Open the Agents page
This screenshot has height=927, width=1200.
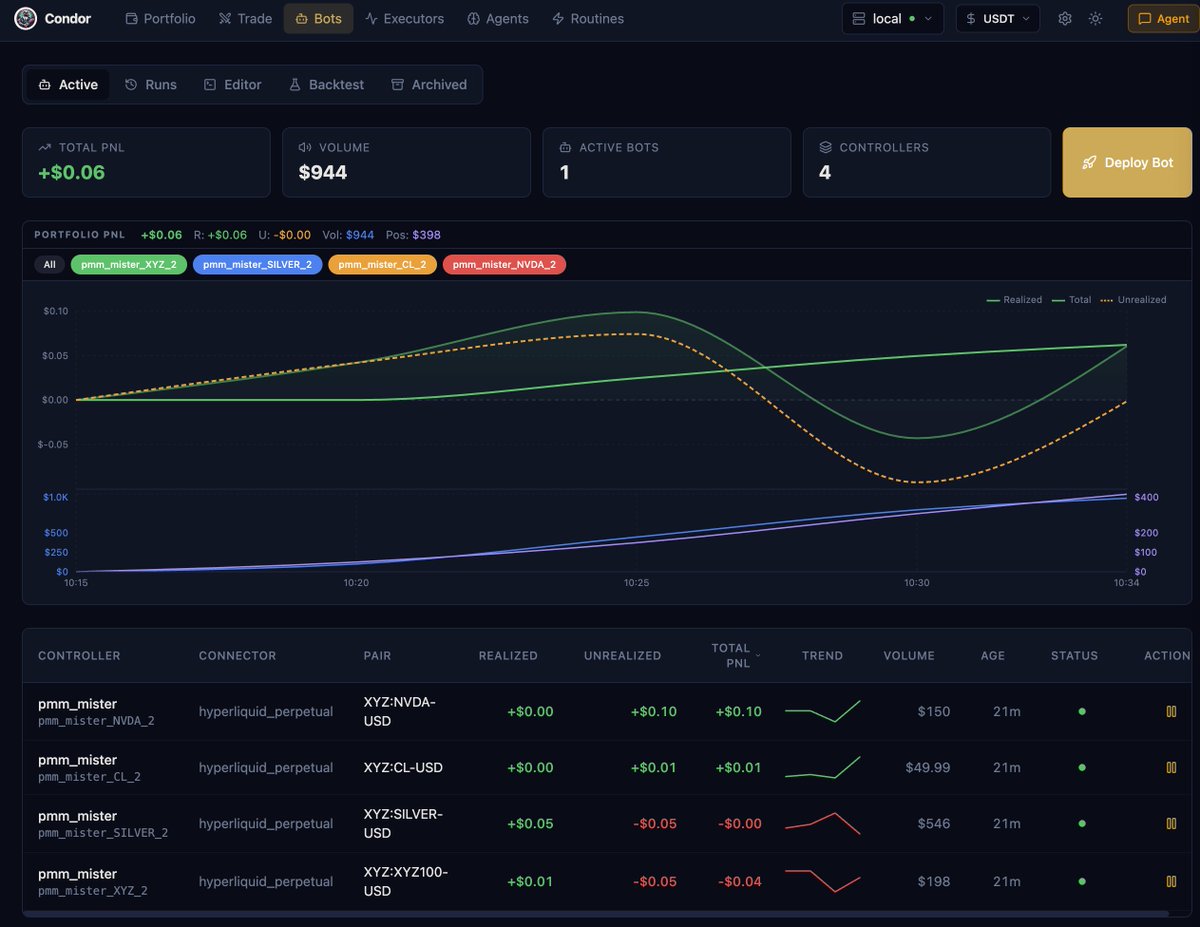(x=498, y=18)
